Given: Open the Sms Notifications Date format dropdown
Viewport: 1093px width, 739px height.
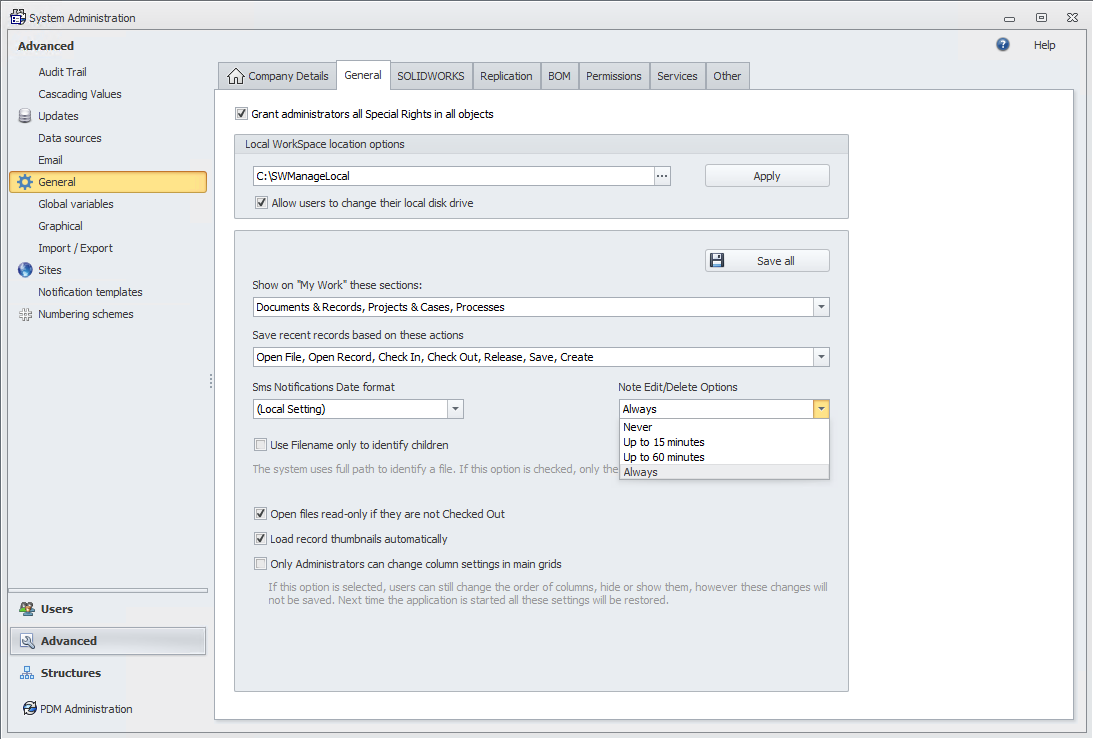Looking at the screenshot, I should point(455,409).
